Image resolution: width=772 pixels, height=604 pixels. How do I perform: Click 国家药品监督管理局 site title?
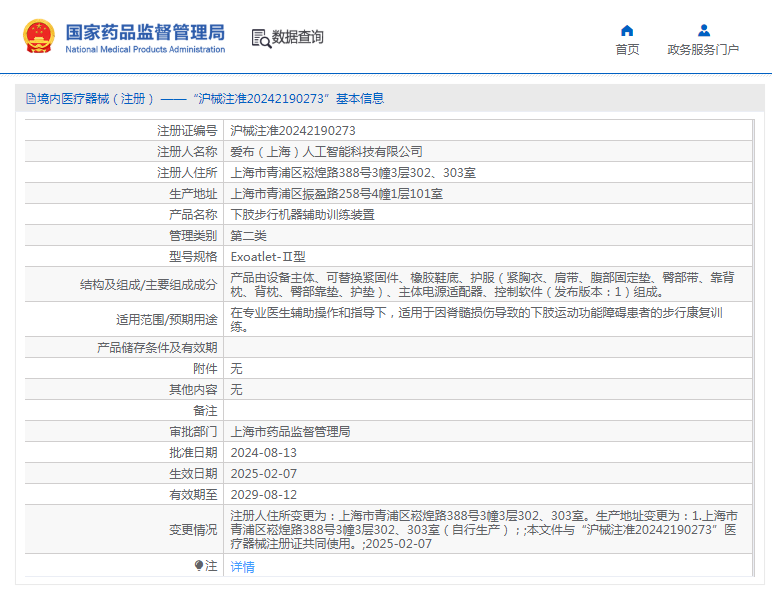tap(145, 32)
